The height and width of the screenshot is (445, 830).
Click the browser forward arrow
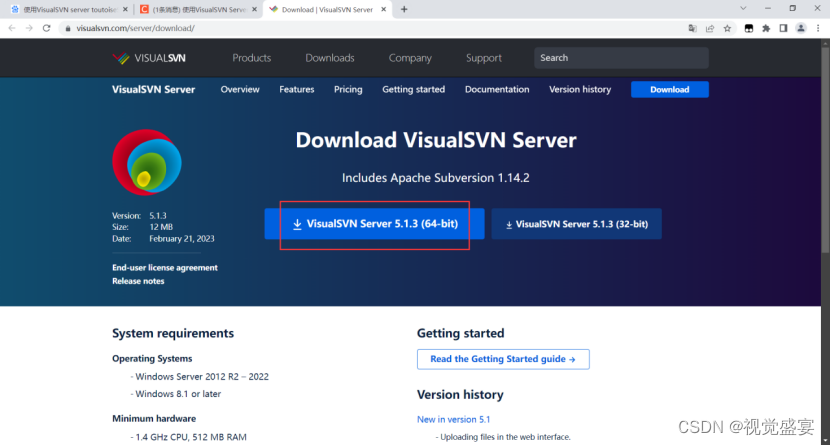29,28
